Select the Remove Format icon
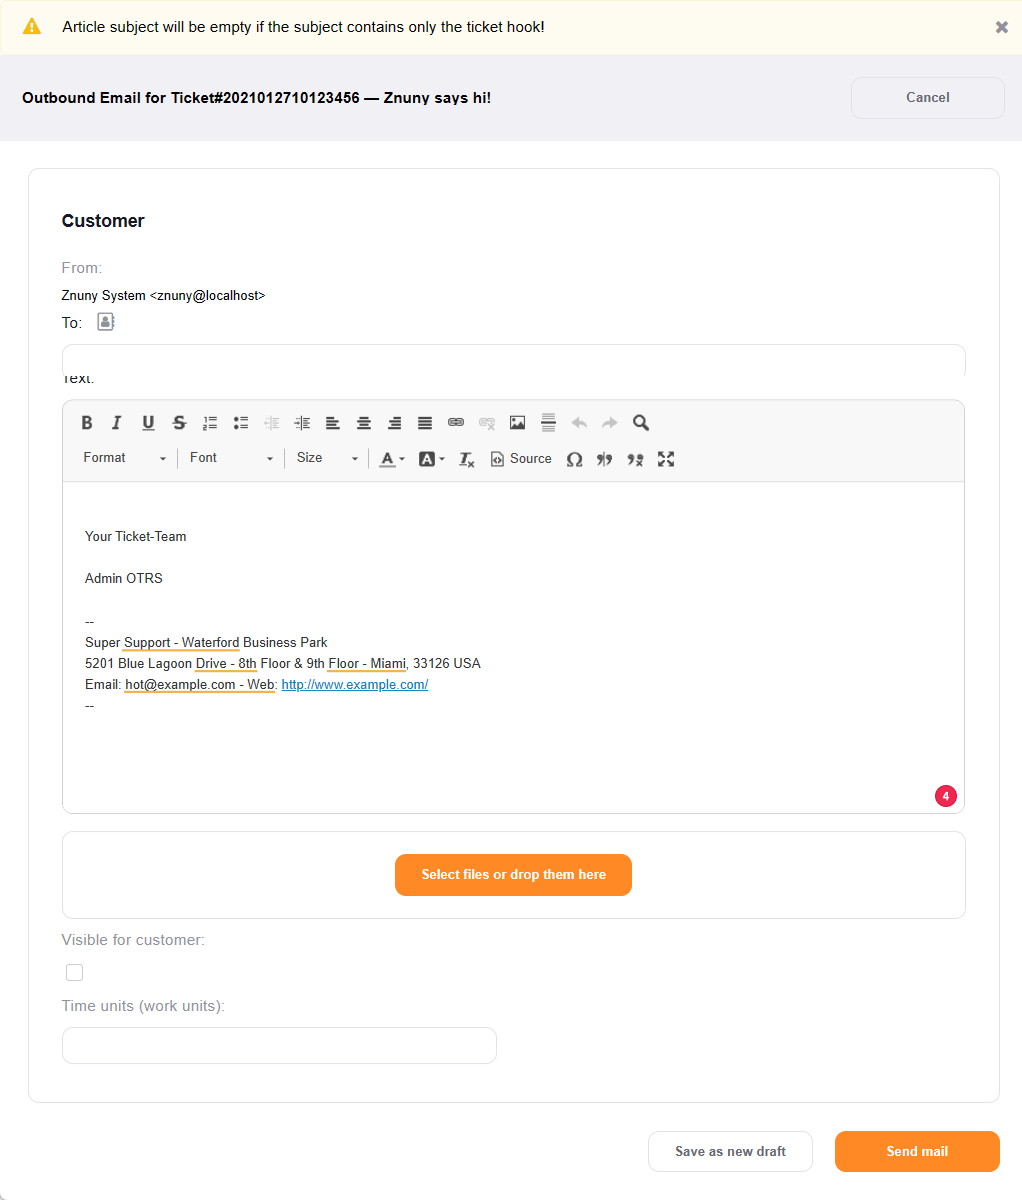 tap(466, 459)
